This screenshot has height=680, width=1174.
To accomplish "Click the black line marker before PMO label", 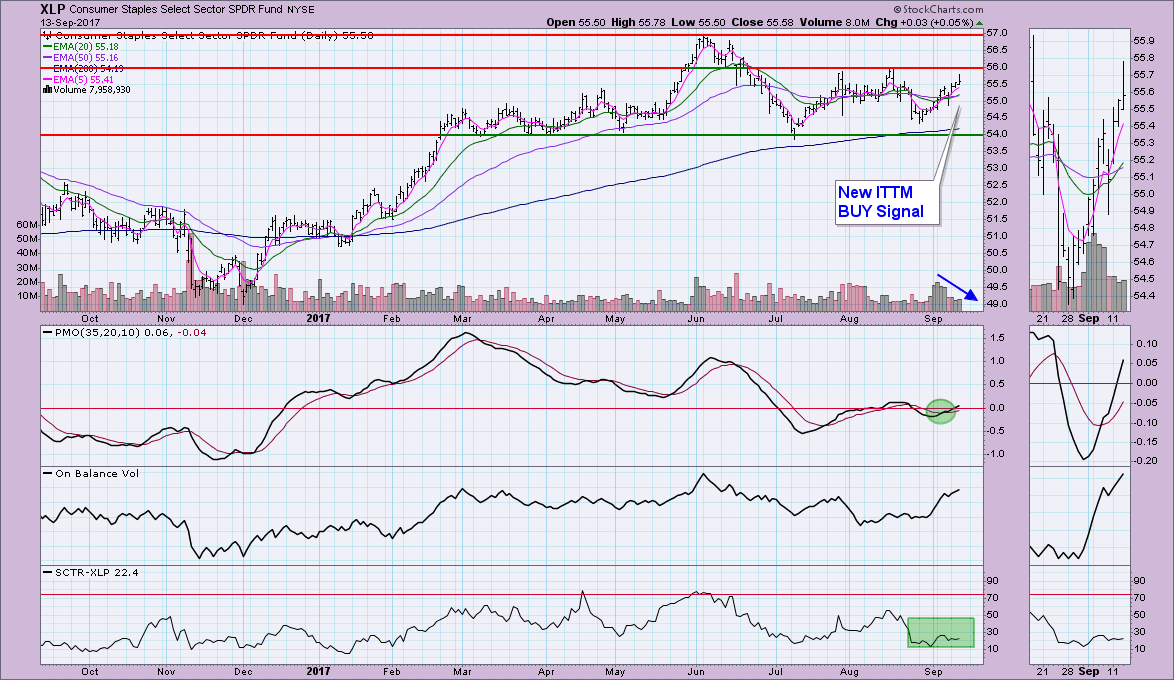I will pyautogui.click(x=48, y=333).
